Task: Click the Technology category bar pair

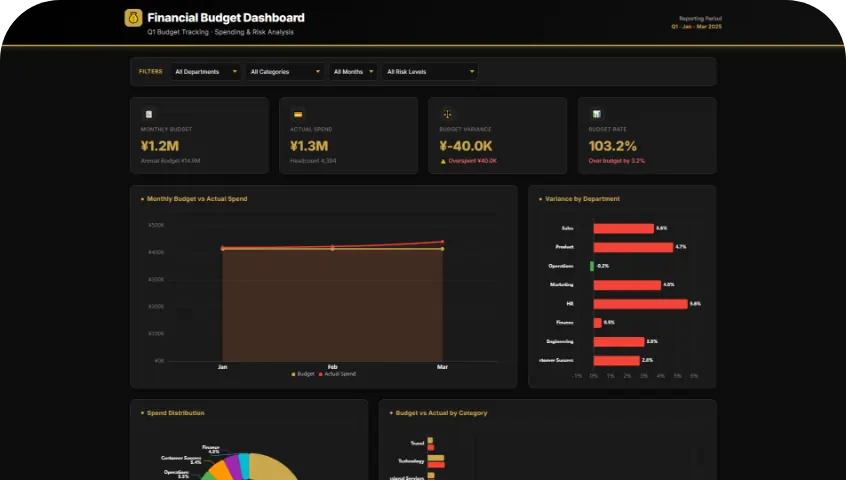Action: 436,462
